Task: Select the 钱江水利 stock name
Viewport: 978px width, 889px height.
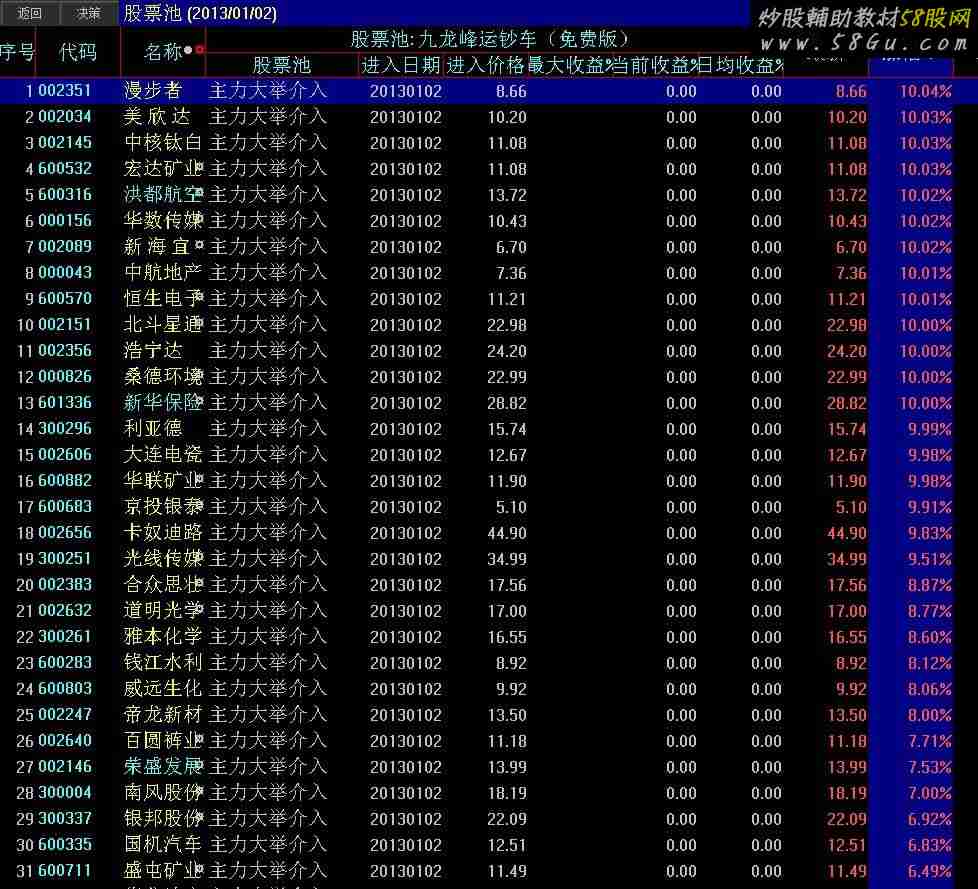Action: click(x=163, y=663)
